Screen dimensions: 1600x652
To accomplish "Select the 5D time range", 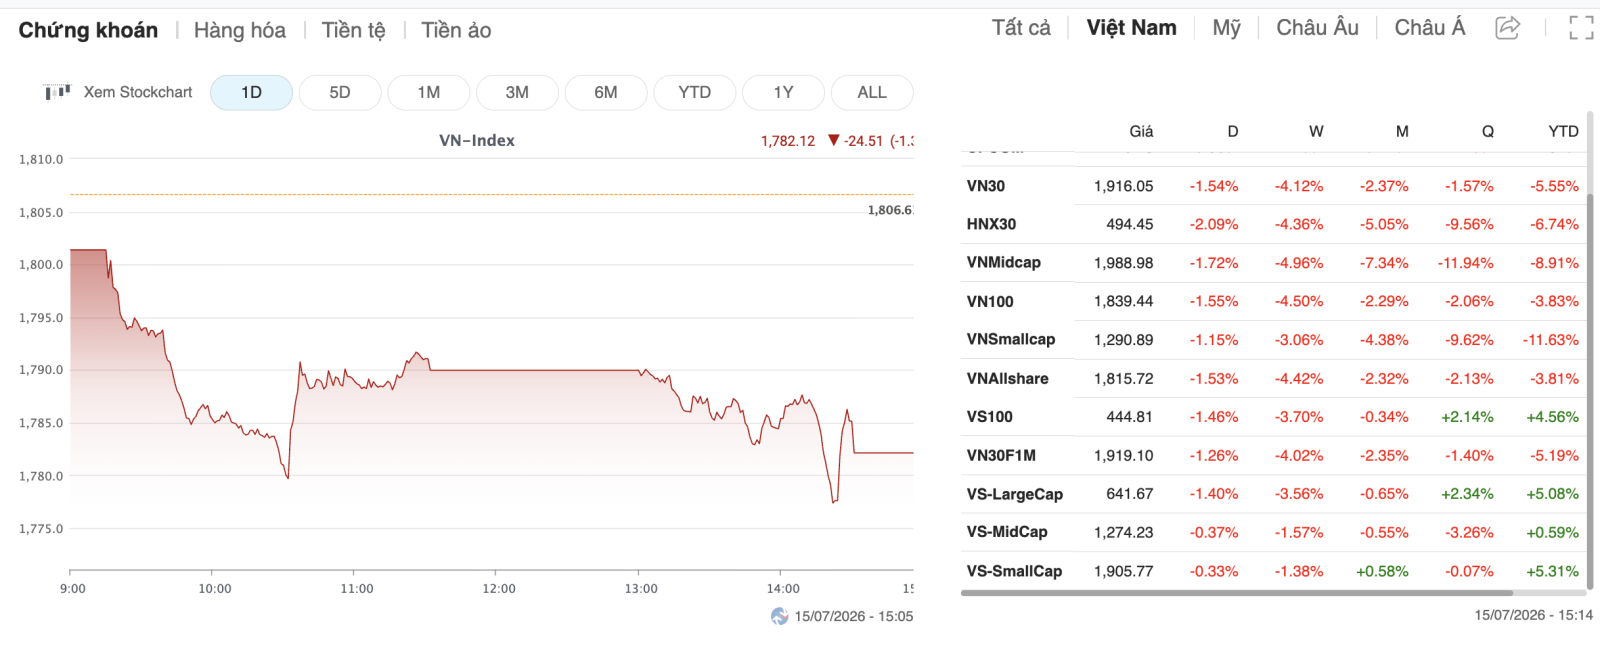I will click(340, 92).
